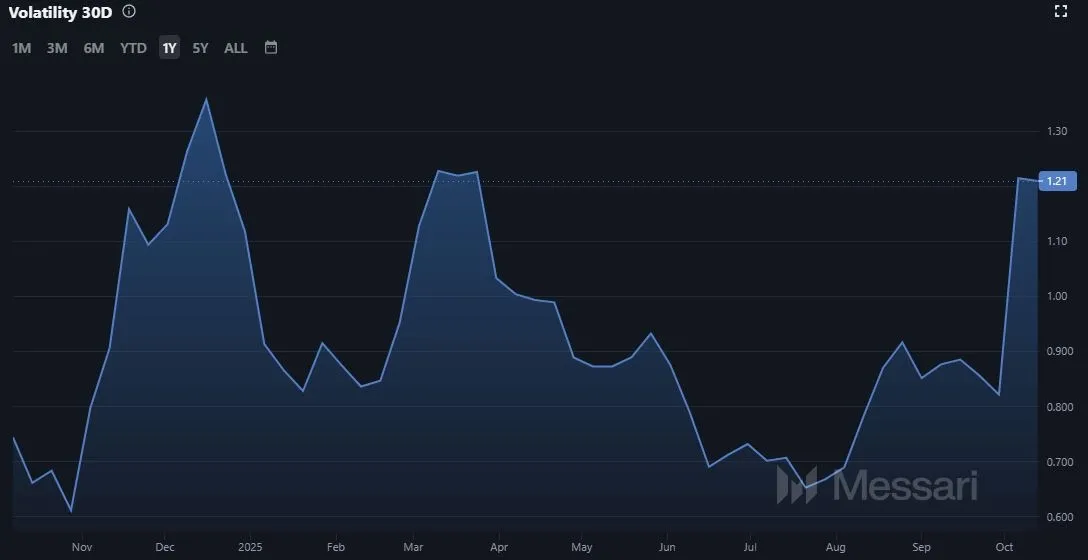Click the Messari logo watermark
The image size is (1088, 560).
(x=877, y=486)
